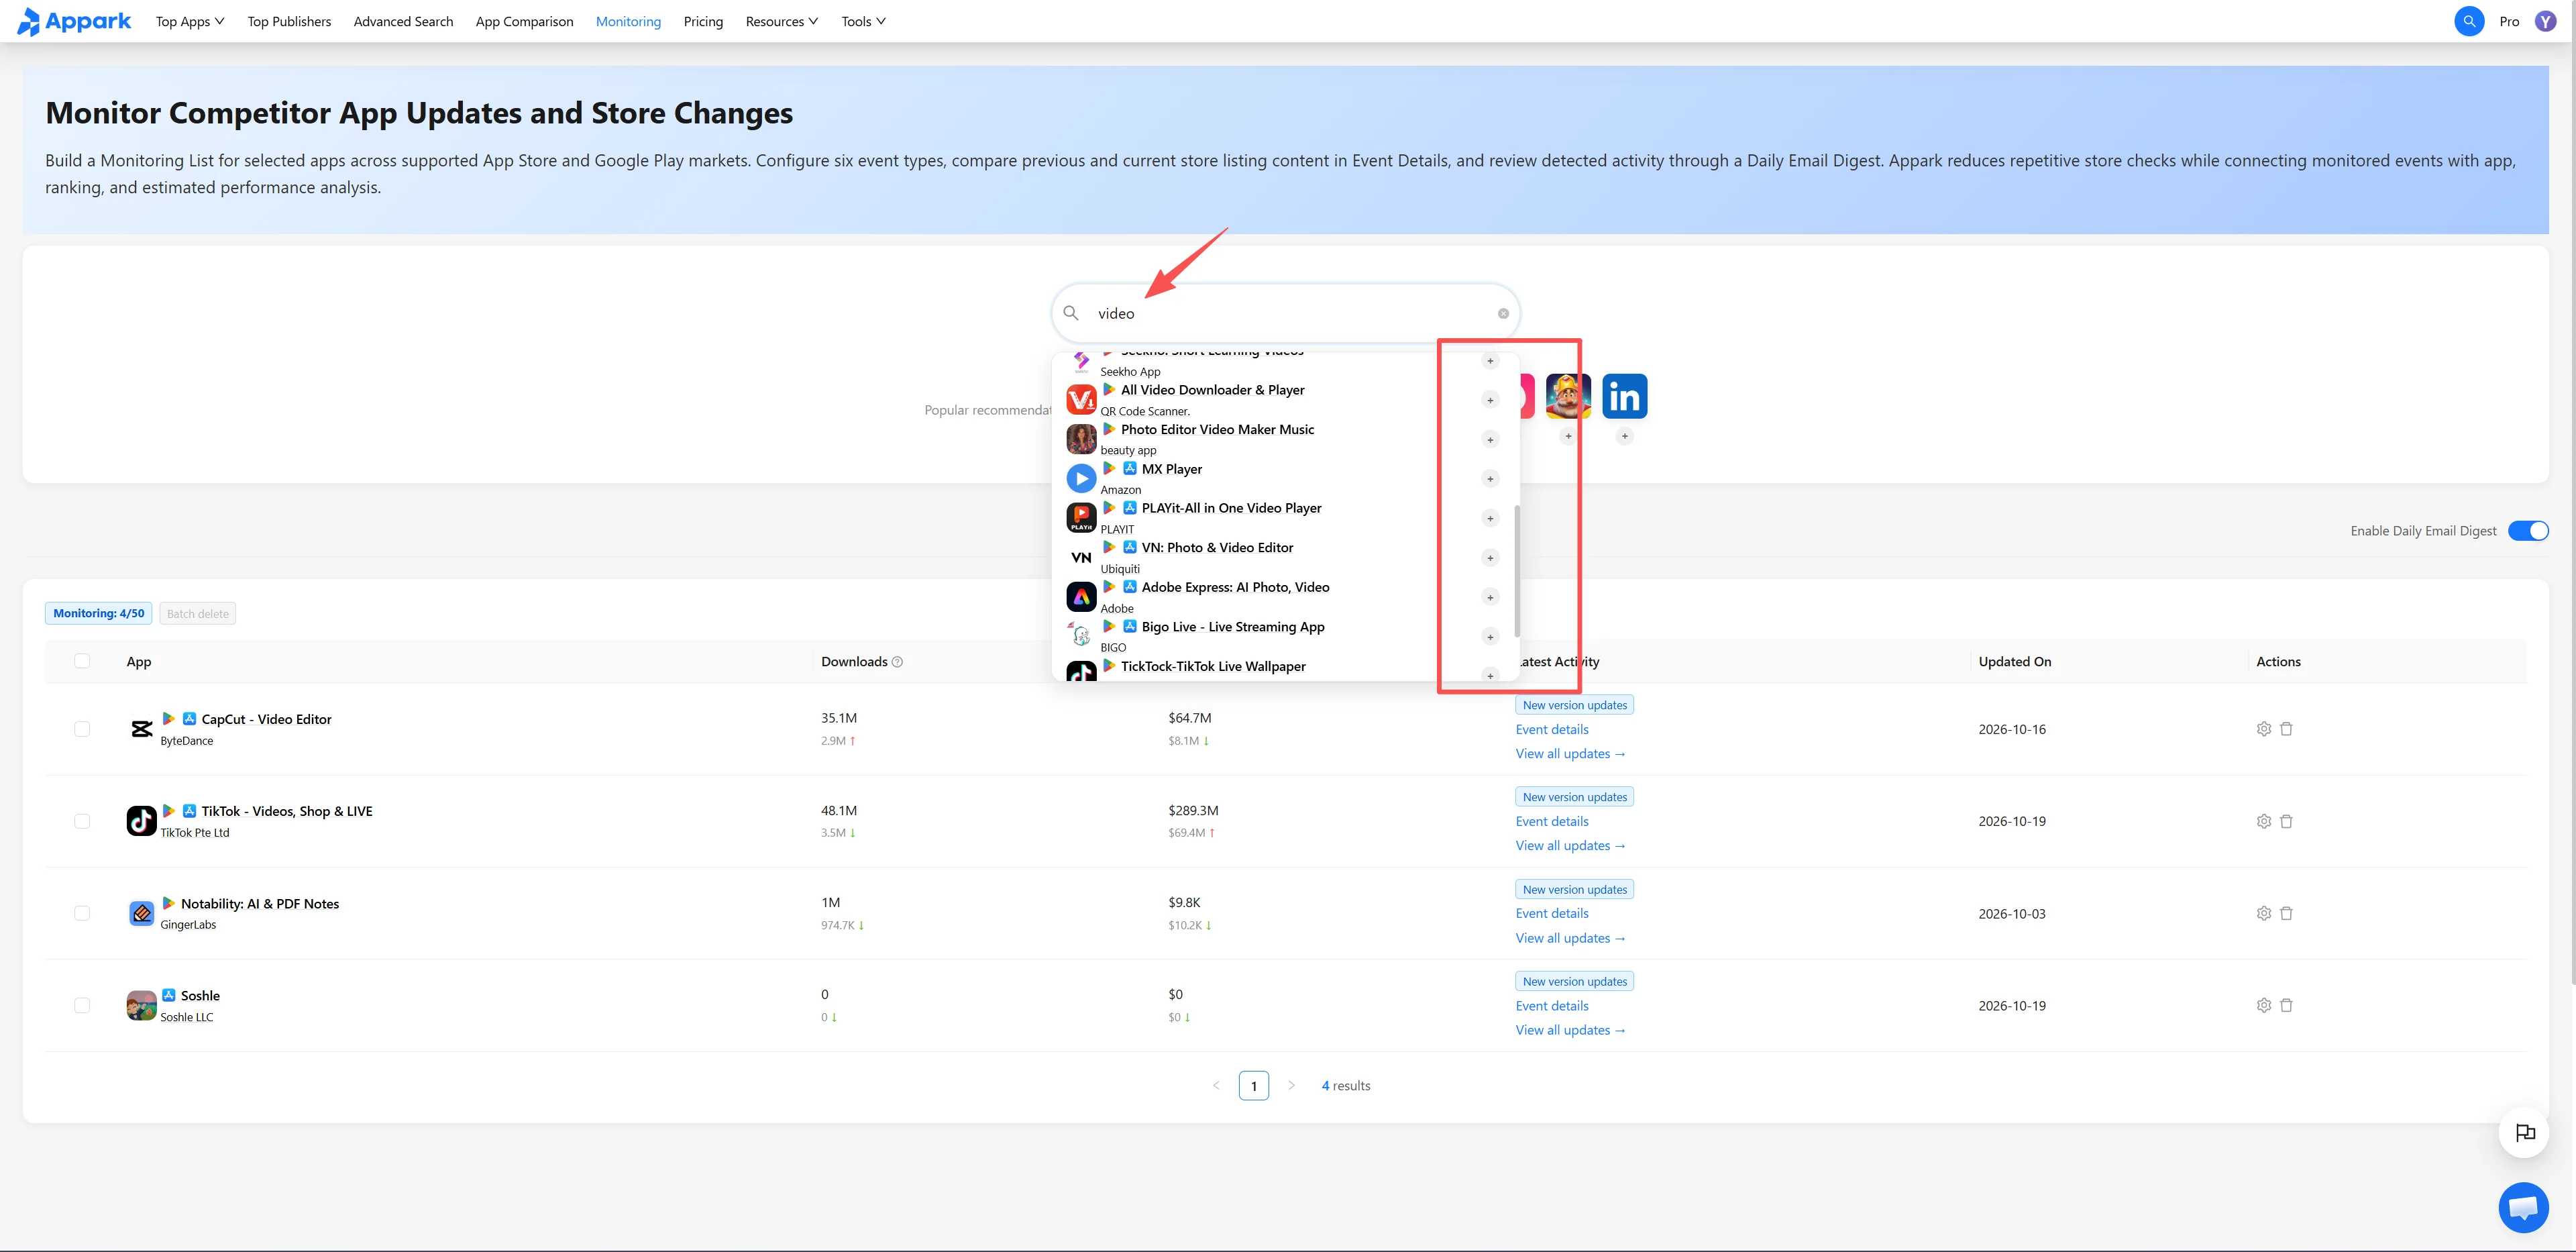Add PLAYit-All in One Video Player
Image resolution: width=2576 pixels, height=1252 pixels.
point(1490,518)
